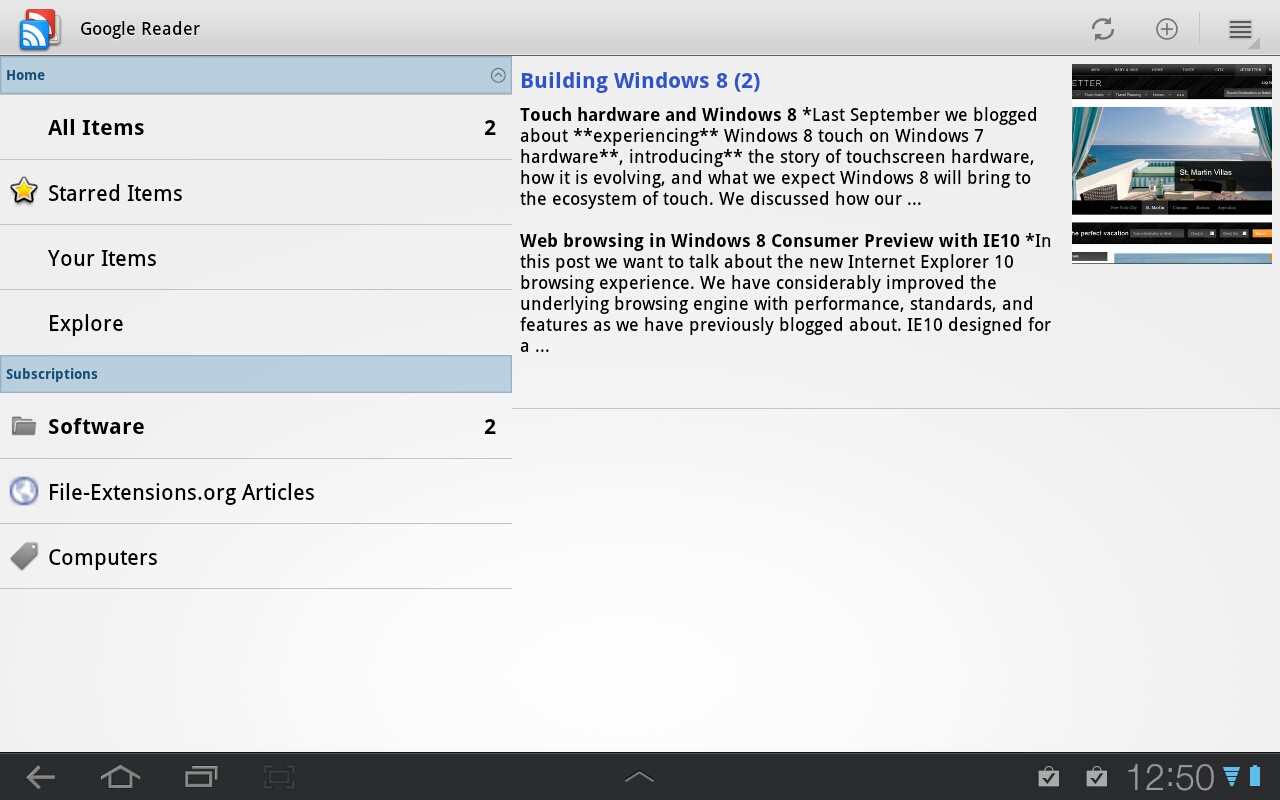
Task: Open the Explore section
Action: tap(256, 323)
